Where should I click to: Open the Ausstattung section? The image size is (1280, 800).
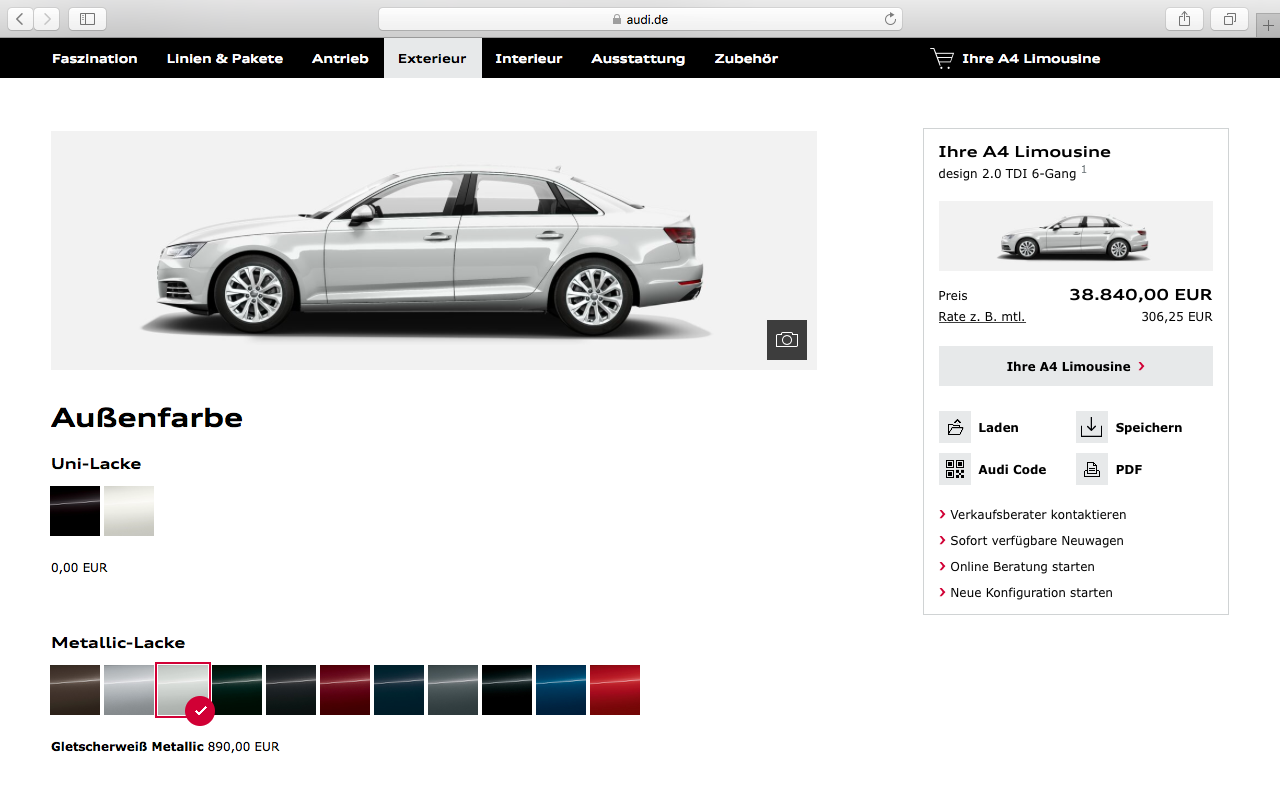(638, 59)
